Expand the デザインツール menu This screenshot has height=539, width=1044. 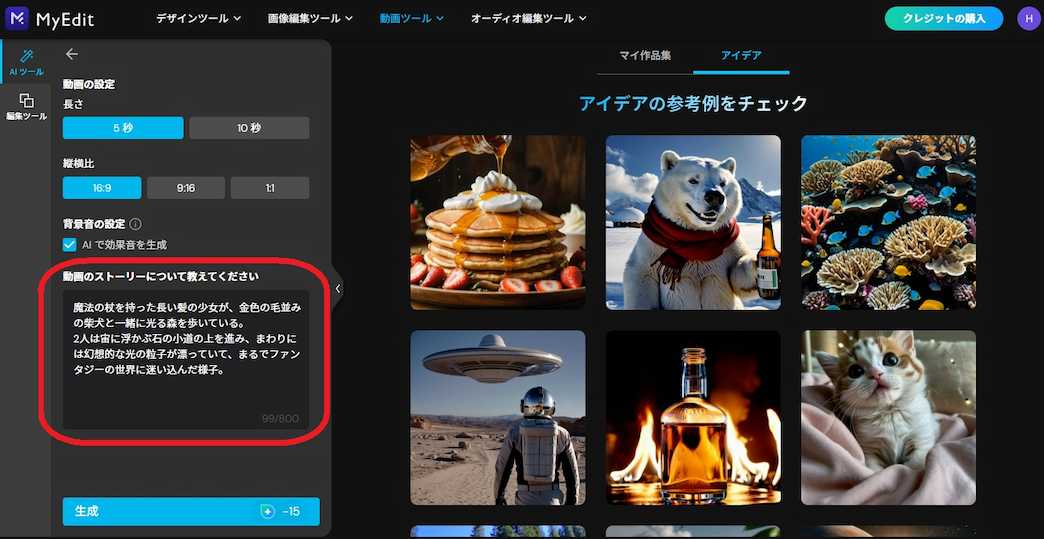198,19
